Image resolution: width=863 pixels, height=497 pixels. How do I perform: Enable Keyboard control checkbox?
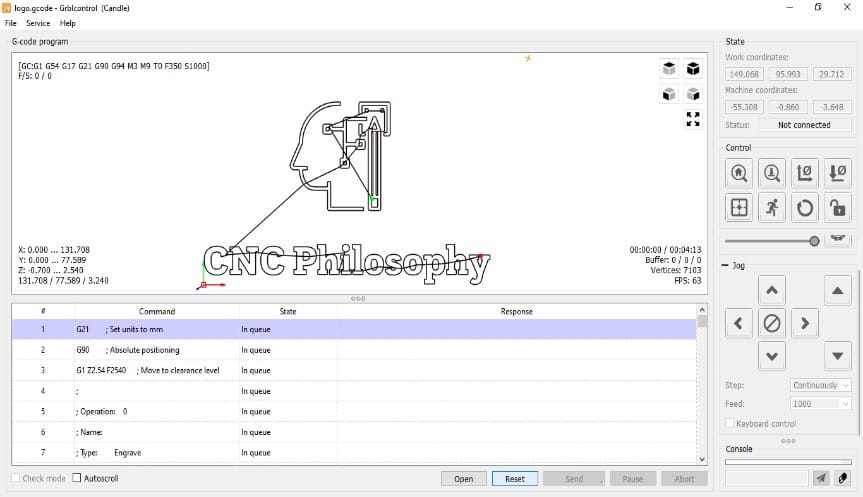[x=729, y=423]
